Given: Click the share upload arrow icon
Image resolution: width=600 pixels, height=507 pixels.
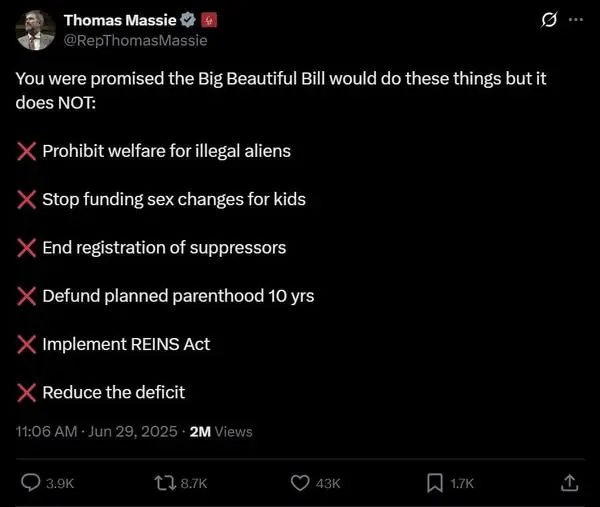Looking at the screenshot, I should coord(569,483).
